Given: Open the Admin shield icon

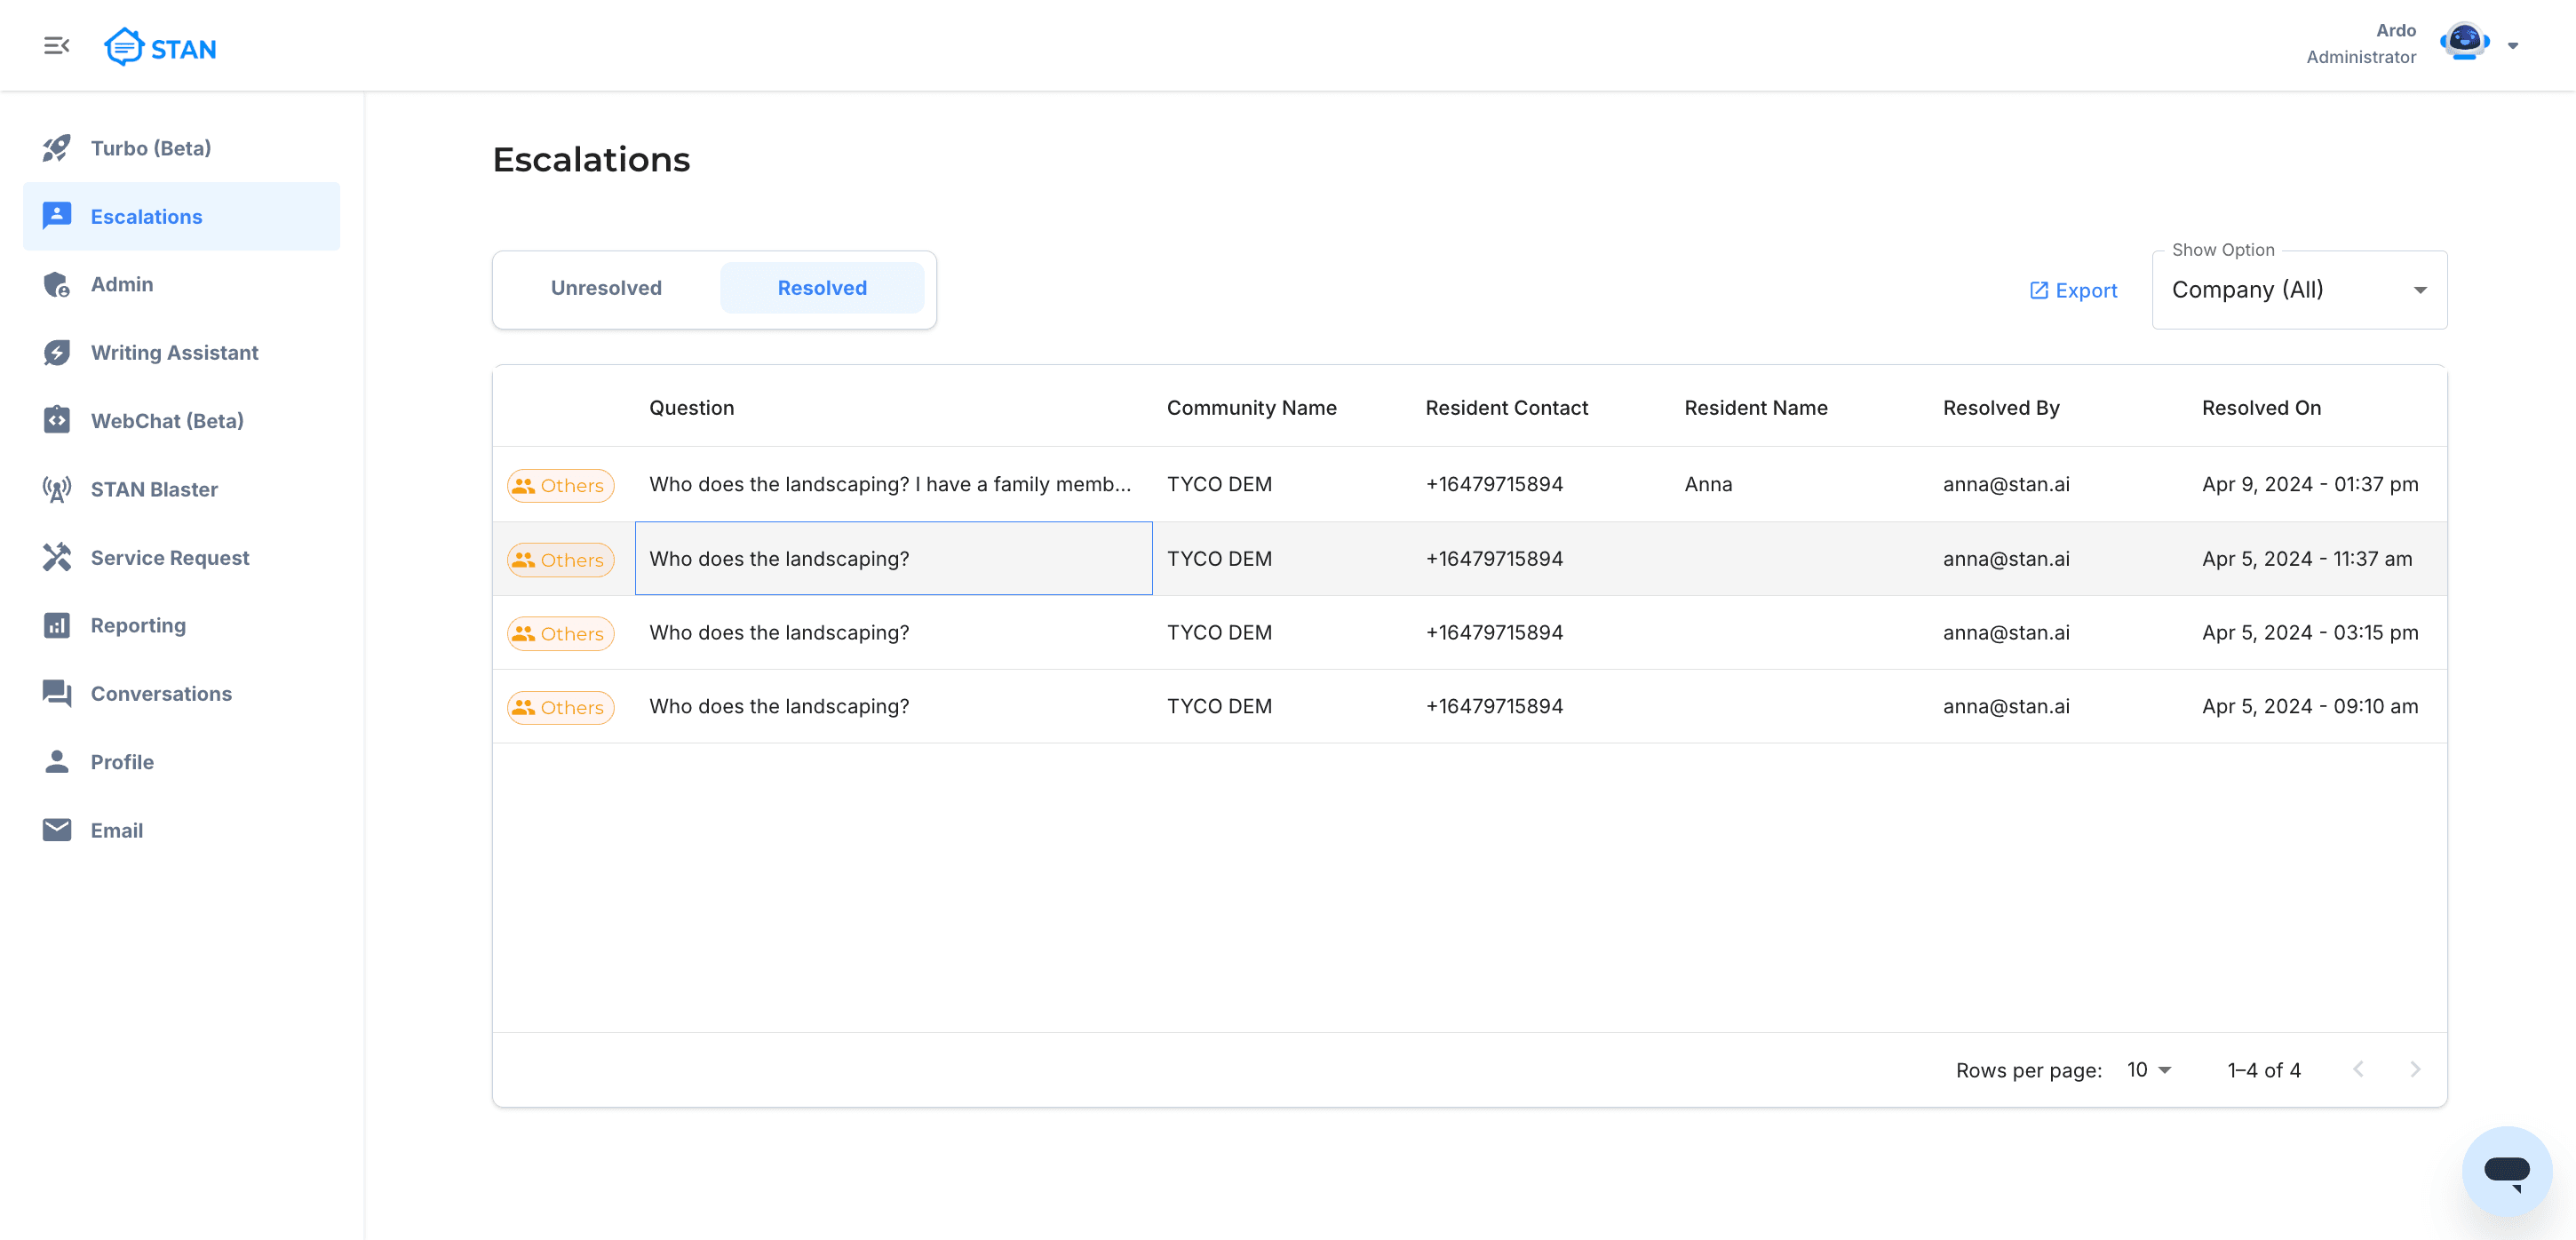Looking at the screenshot, I should (x=57, y=284).
